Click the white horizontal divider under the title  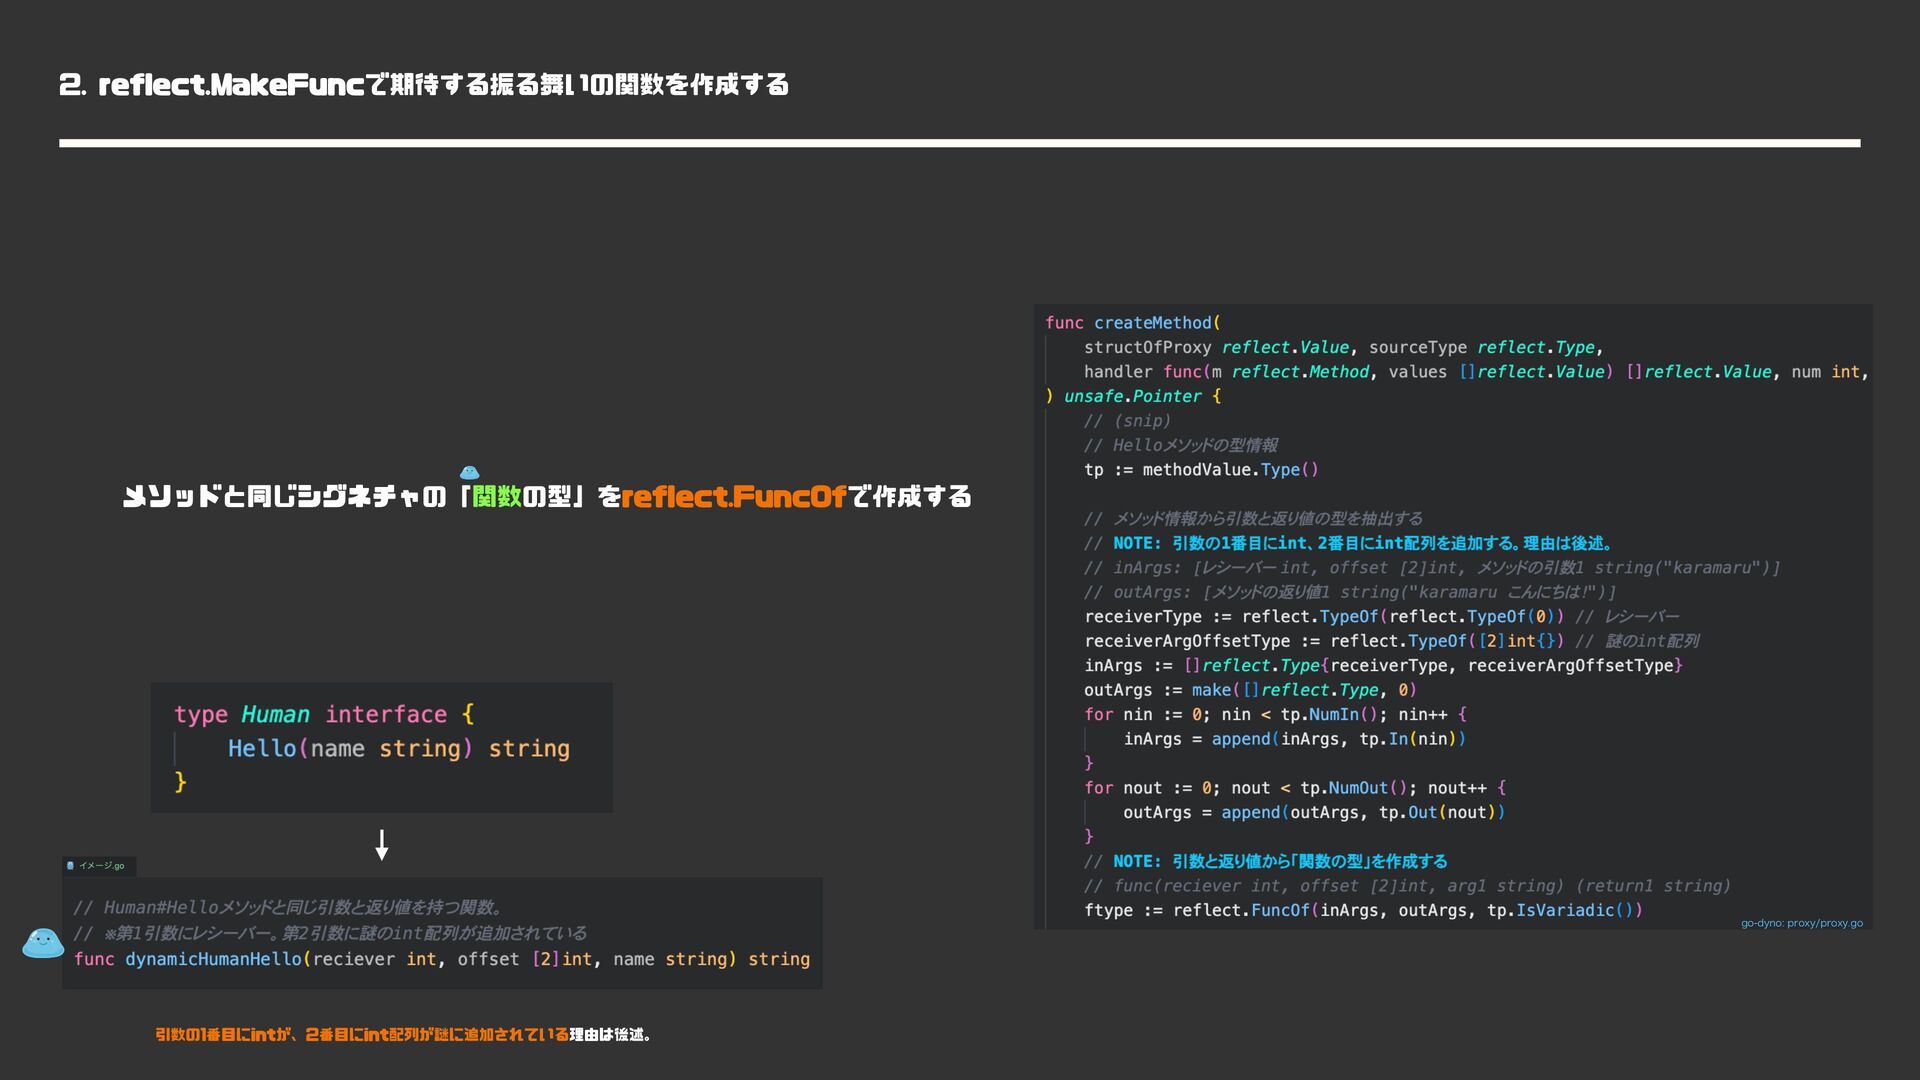point(959,143)
